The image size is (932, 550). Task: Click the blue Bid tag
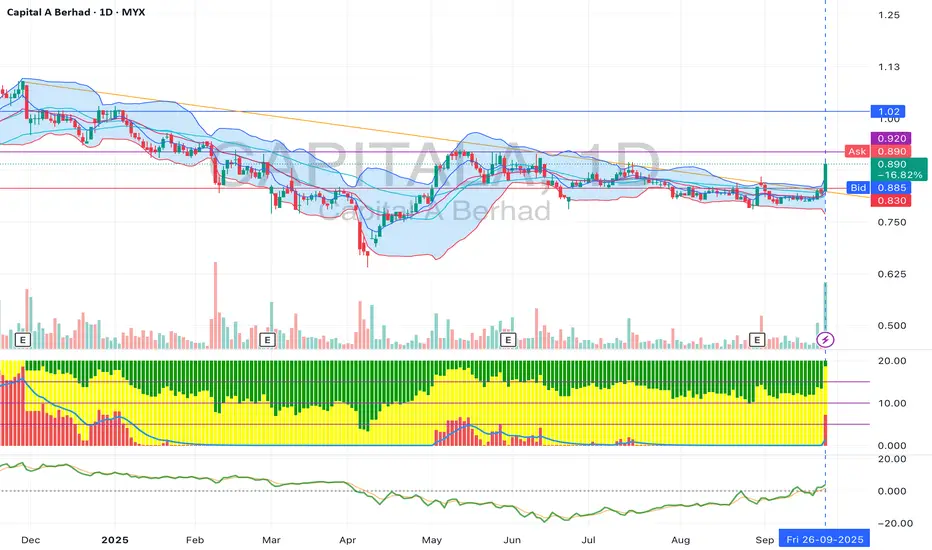tap(858, 188)
